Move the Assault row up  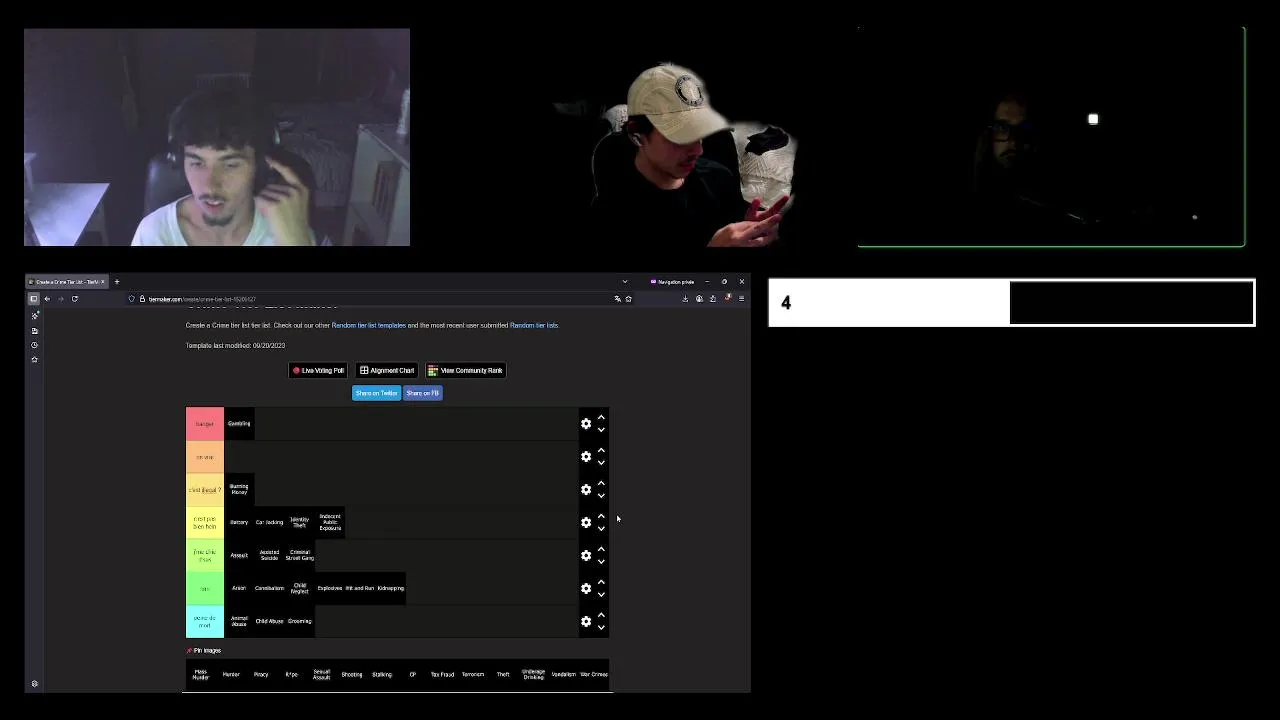601,549
